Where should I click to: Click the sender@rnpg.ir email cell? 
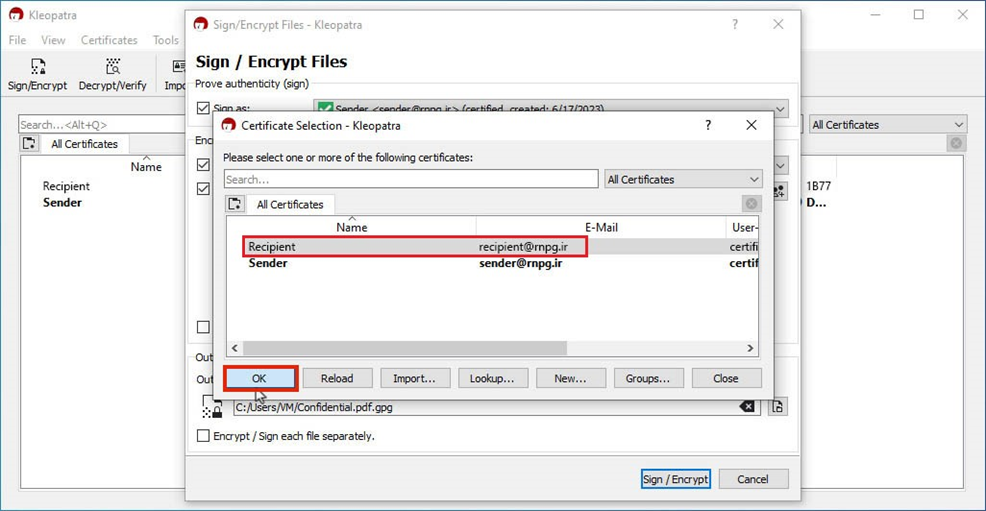tap(521, 263)
